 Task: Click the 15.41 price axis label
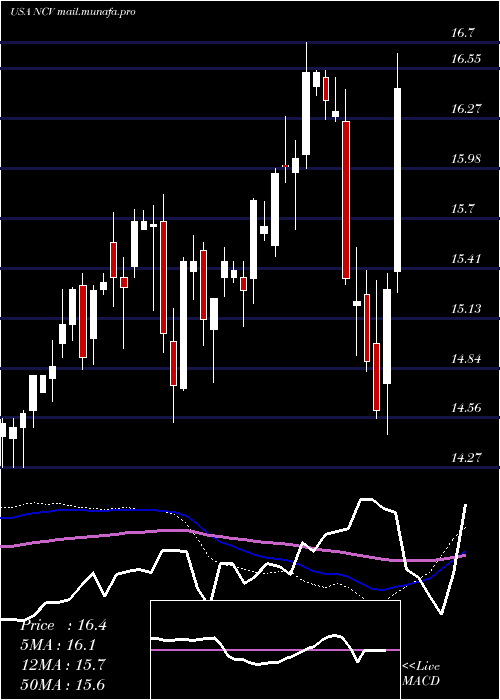466,258
